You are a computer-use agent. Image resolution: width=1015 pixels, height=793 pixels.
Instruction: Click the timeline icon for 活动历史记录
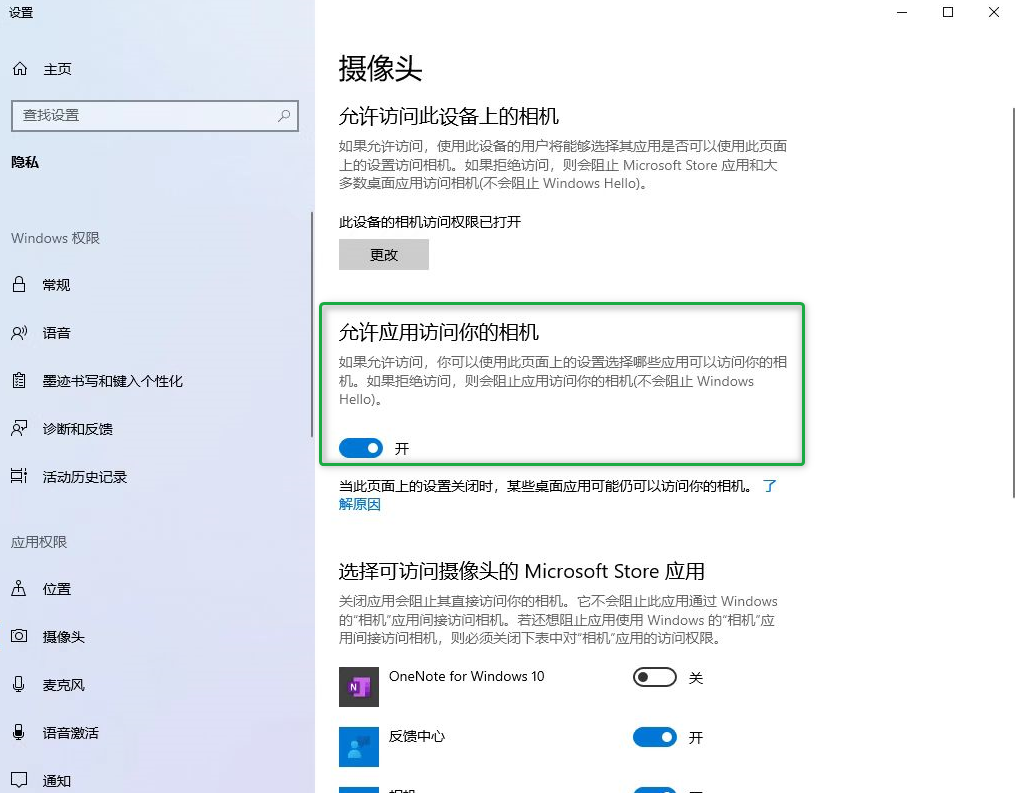[19, 476]
